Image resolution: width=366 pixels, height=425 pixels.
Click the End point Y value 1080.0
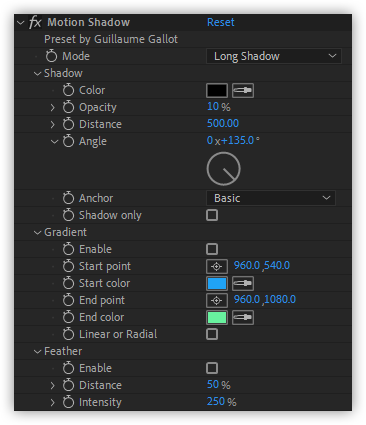pos(280,299)
